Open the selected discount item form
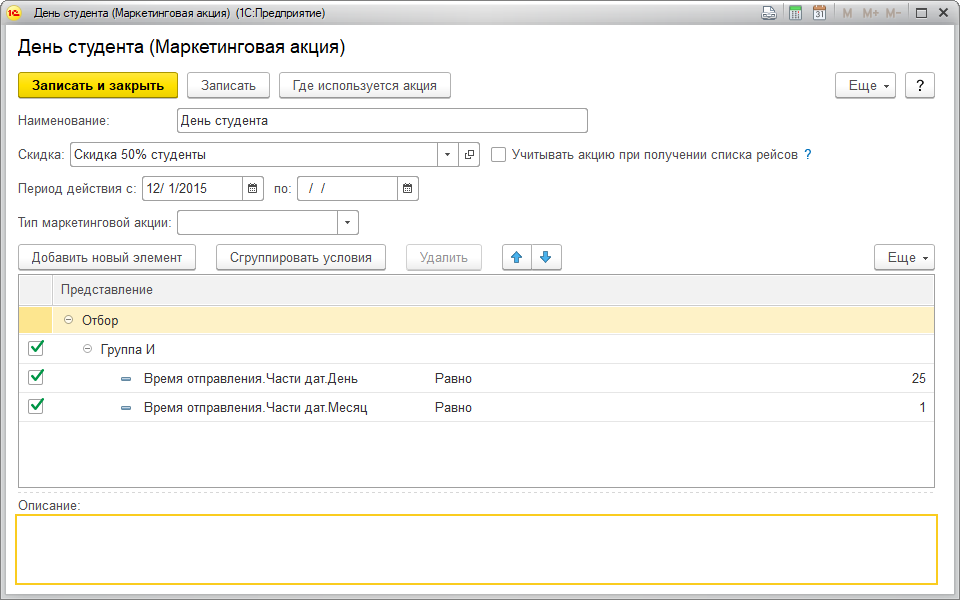The height and width of the screenshot is (600, 960). [469, 155]
